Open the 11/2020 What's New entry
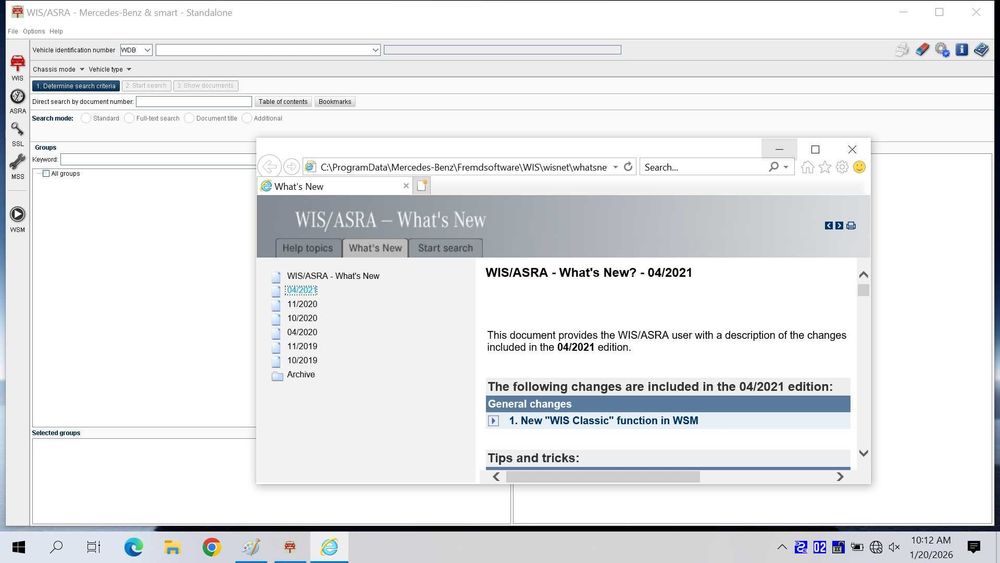Viewport: 1000px width, 563px height. (302, 304)
